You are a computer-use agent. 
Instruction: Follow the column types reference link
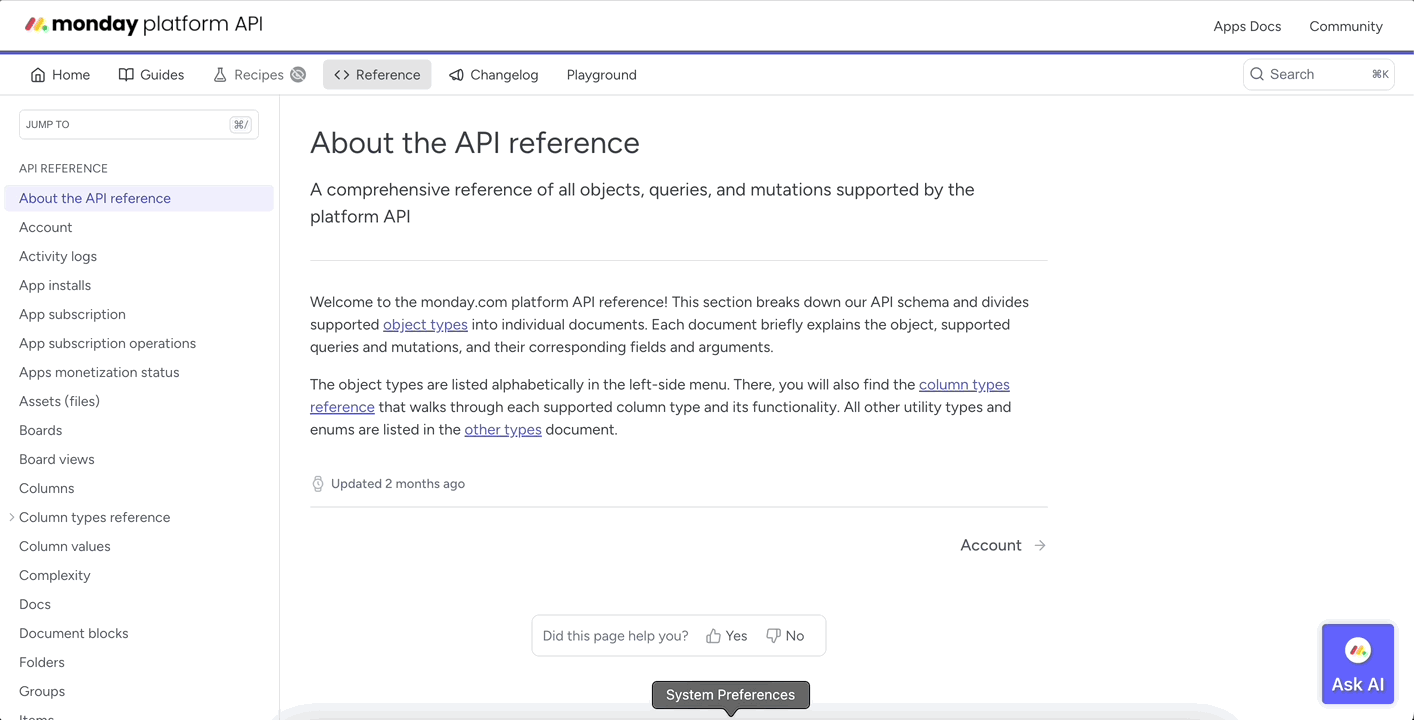(964, 384)
